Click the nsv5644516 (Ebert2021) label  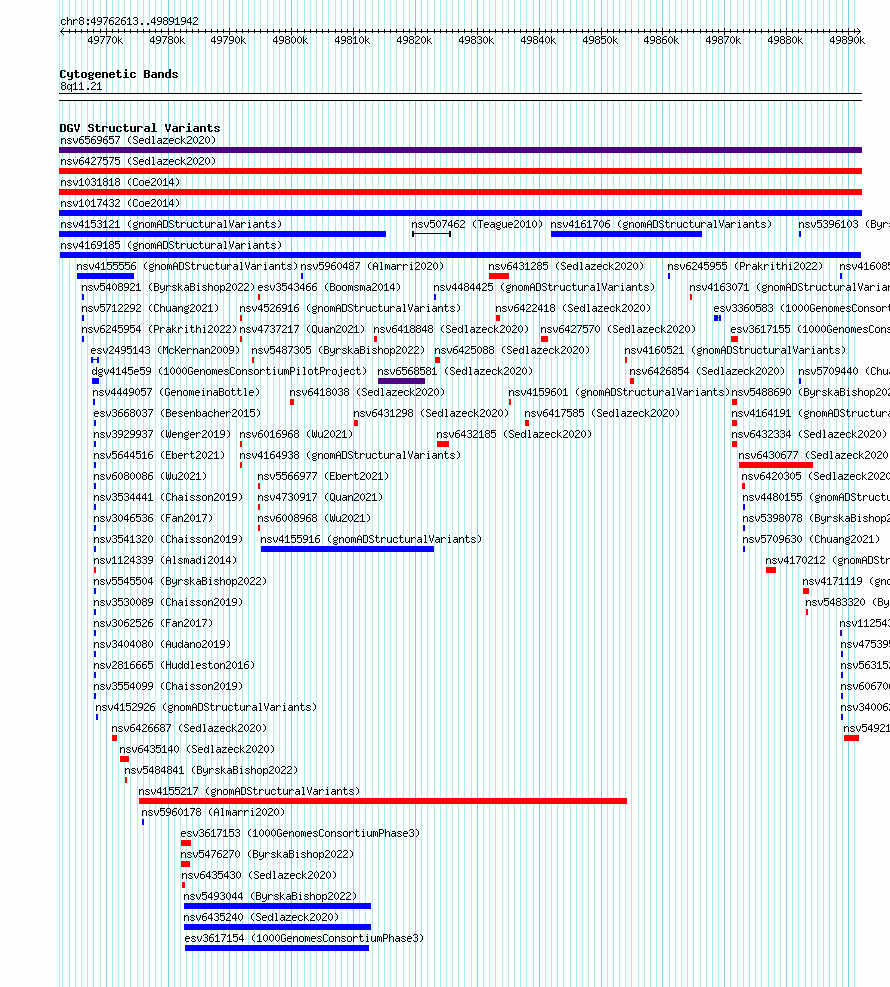point(159,455)
